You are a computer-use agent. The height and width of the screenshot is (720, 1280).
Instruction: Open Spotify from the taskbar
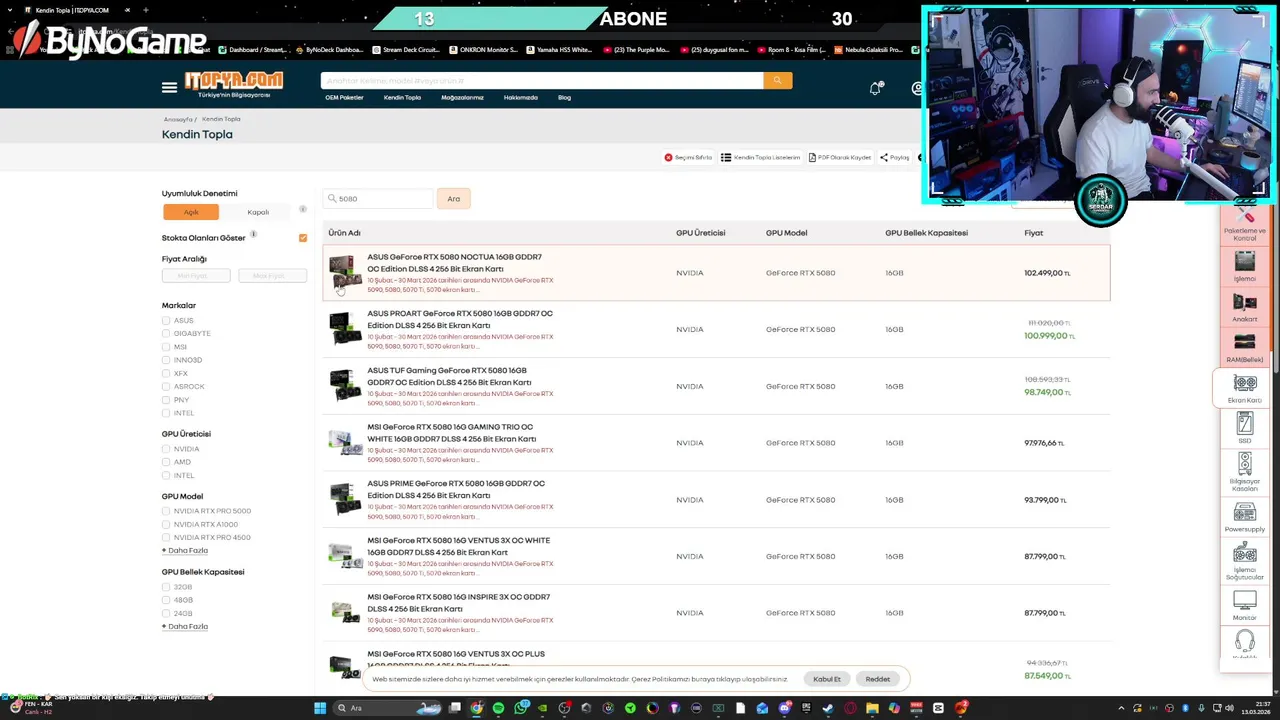(498, 708)
